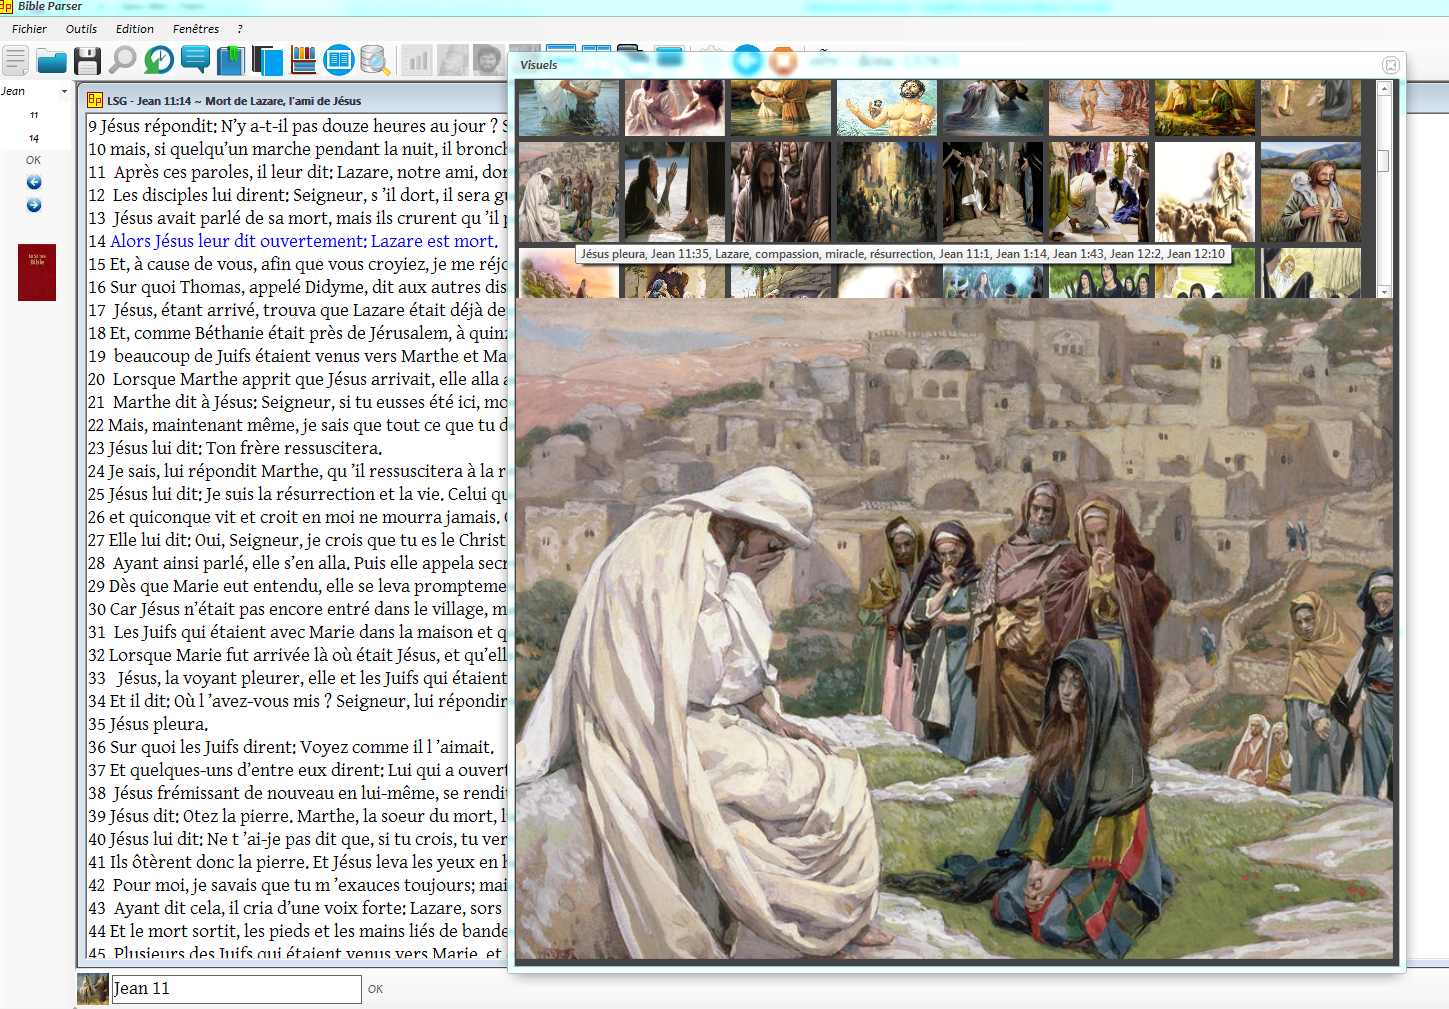This screenshot has height=1009, width=1449.
Task: Select verse number 14 in sidebar
Action: 34,138
